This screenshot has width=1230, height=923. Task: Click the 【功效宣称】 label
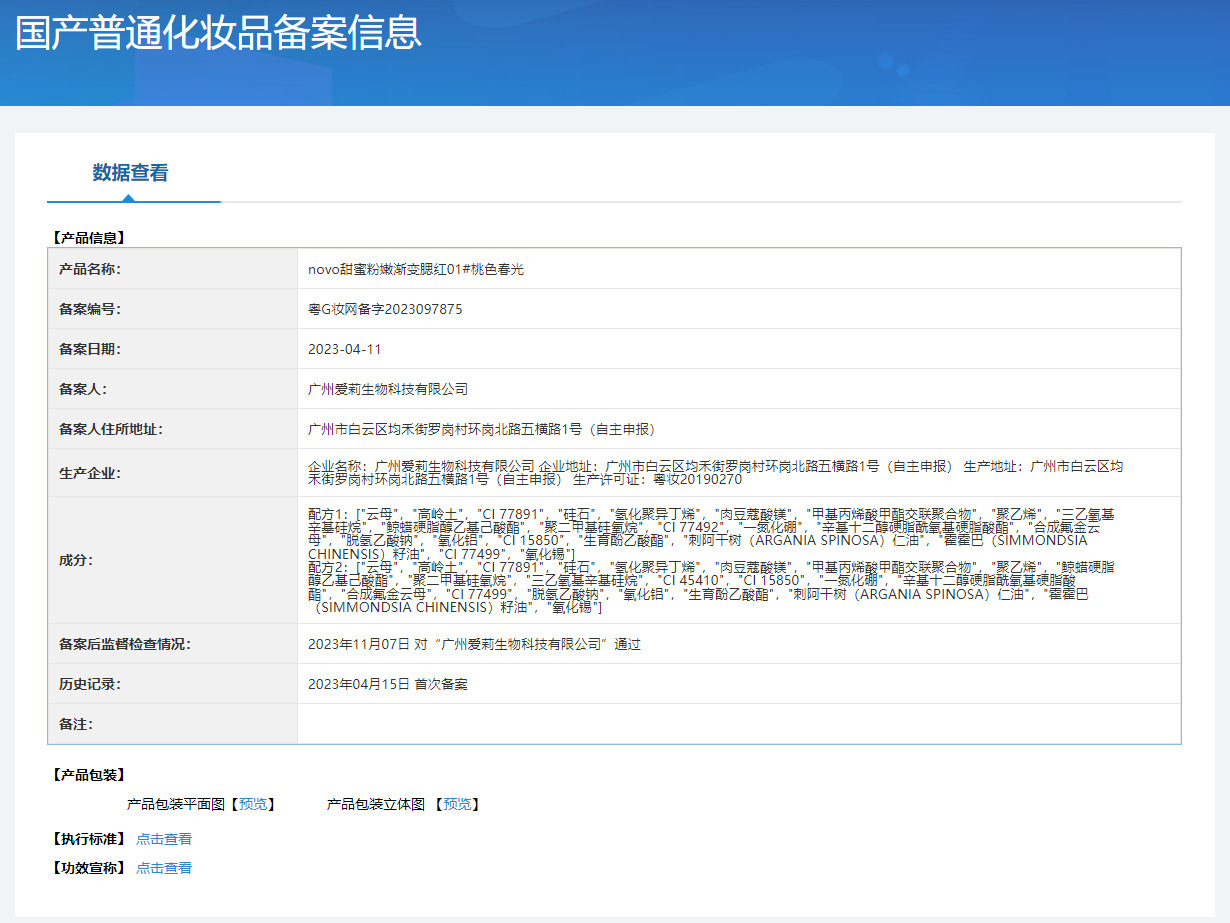coord(88,868)
